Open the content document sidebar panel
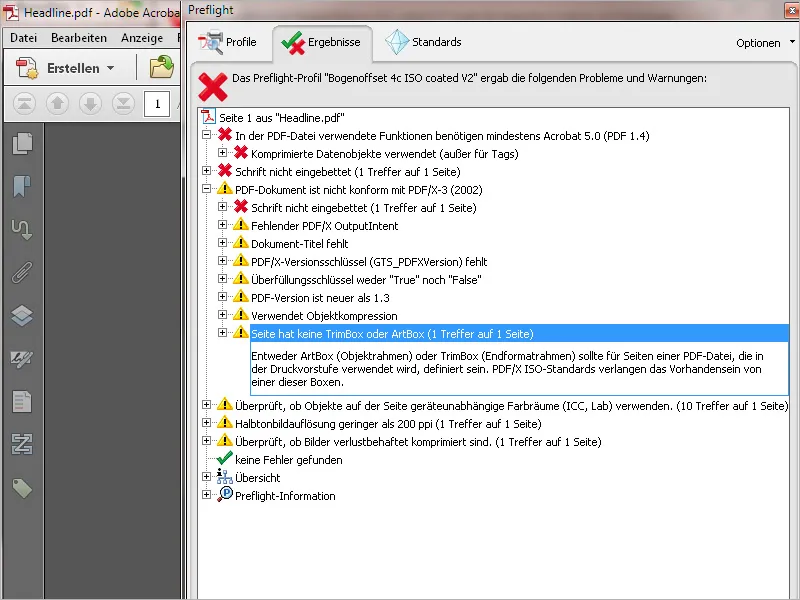Screen dimensions: 800x600 point(22,402)
